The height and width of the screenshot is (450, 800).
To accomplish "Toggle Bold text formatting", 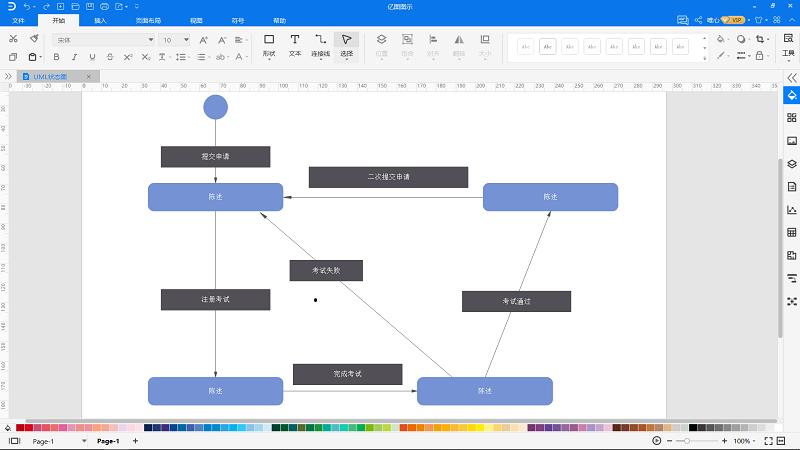I will pos(56,57).
